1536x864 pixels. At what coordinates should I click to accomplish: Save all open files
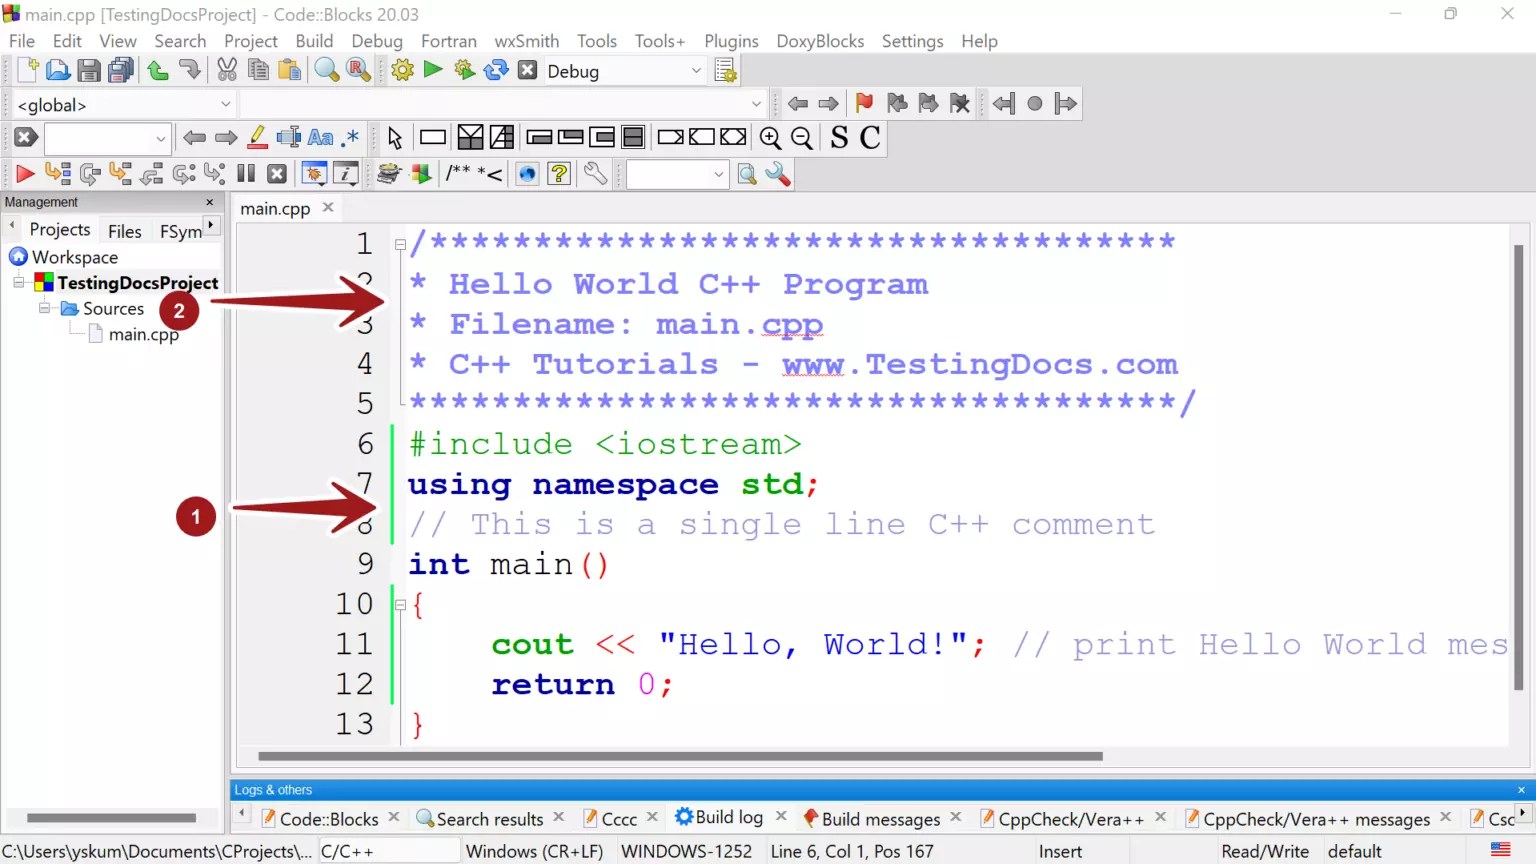tap(119, 69)
